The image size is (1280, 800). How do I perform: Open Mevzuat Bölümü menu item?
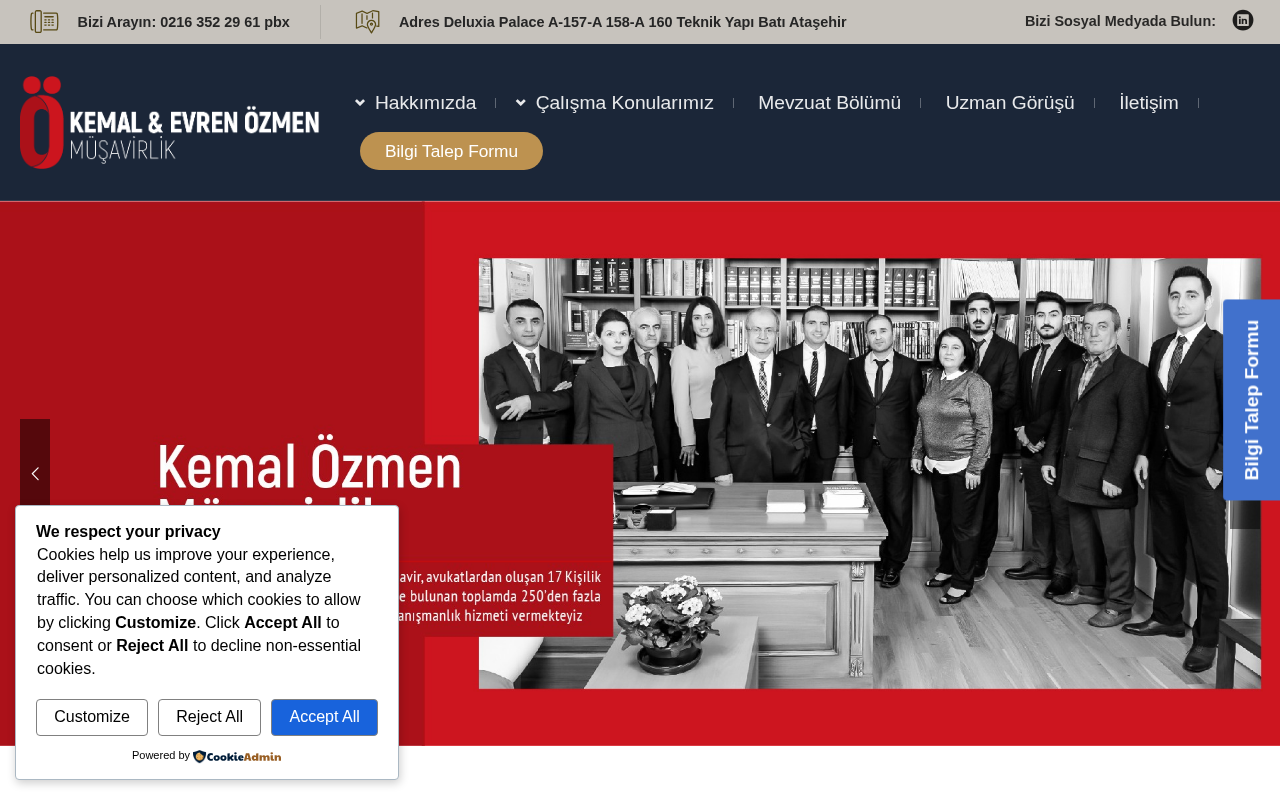point(829,103)
